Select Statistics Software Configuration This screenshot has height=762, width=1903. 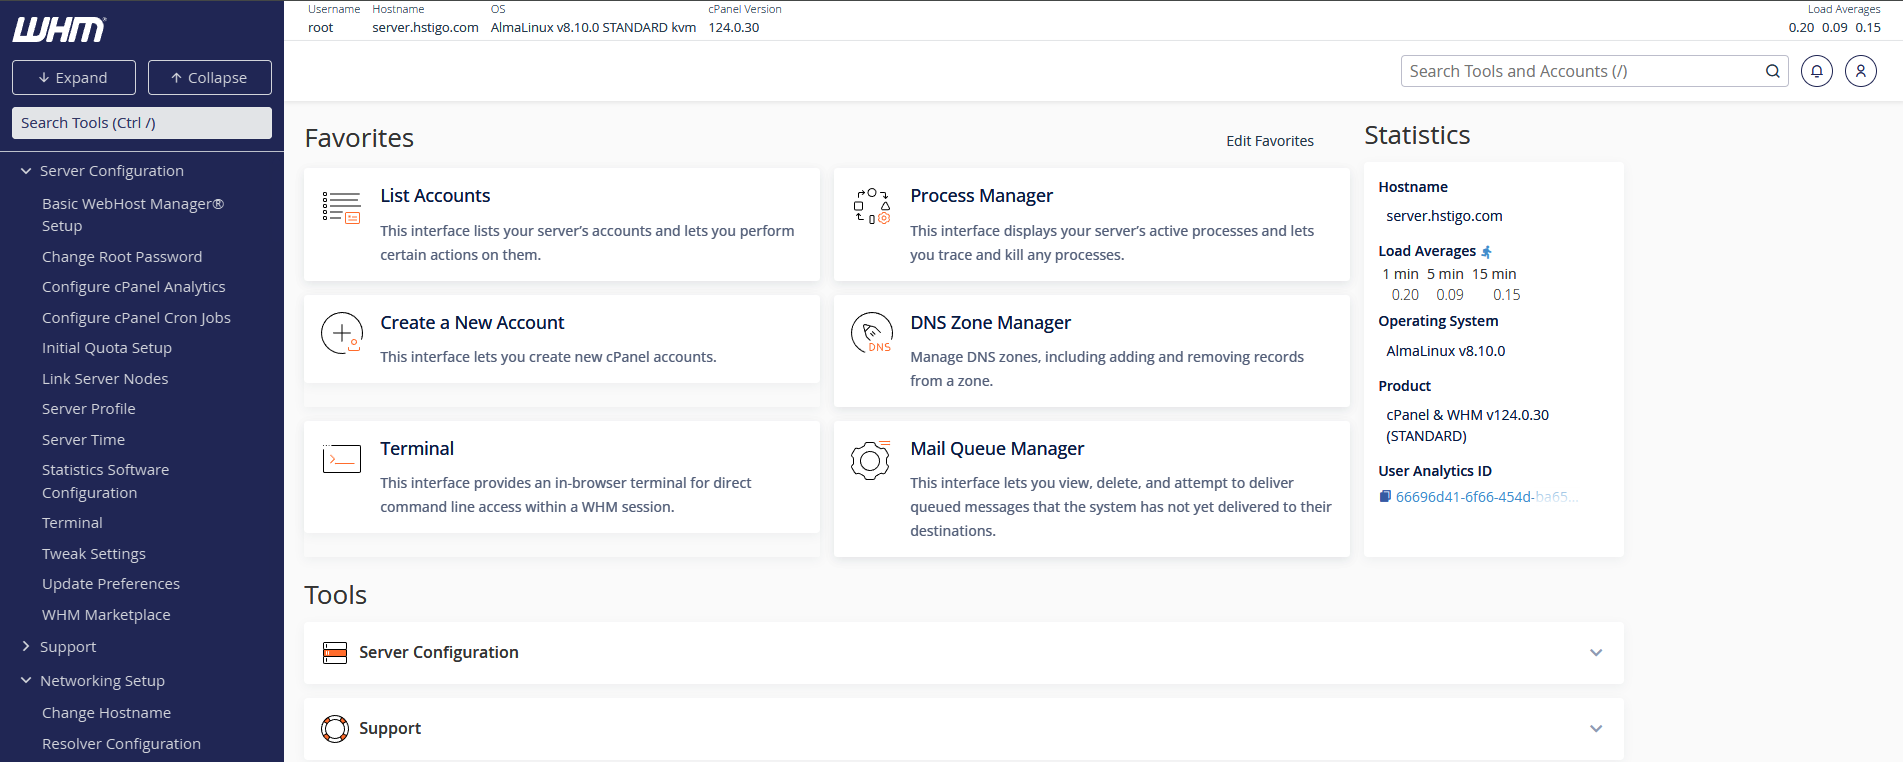(106, 481)
